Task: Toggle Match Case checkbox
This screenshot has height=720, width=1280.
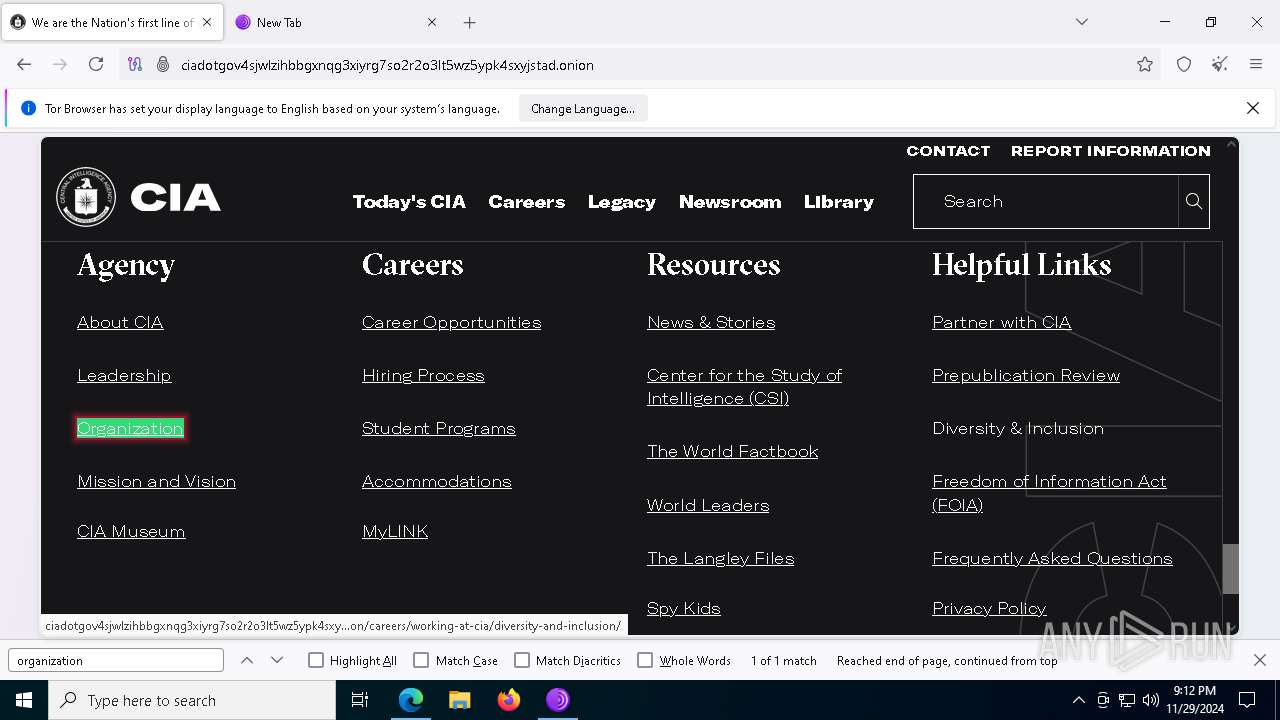Action: tap(421, 660)
